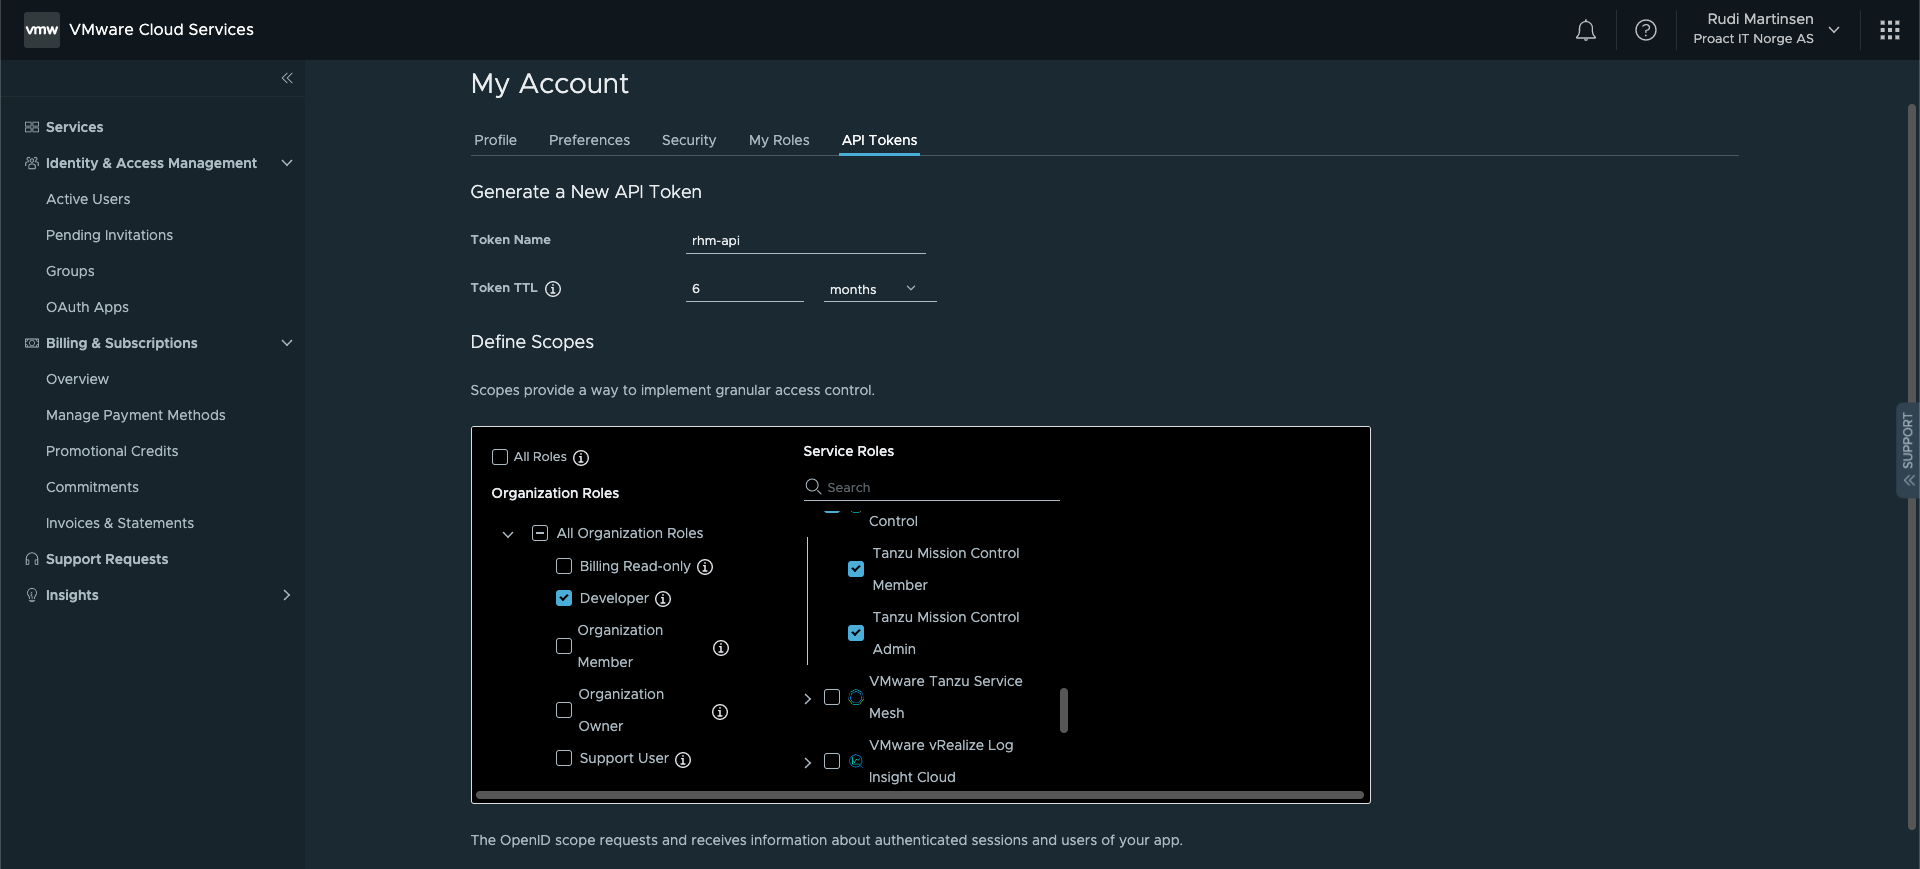Open the SUPPORT side panel tab
The image size is (1920, 869).
click(1908, 450)
